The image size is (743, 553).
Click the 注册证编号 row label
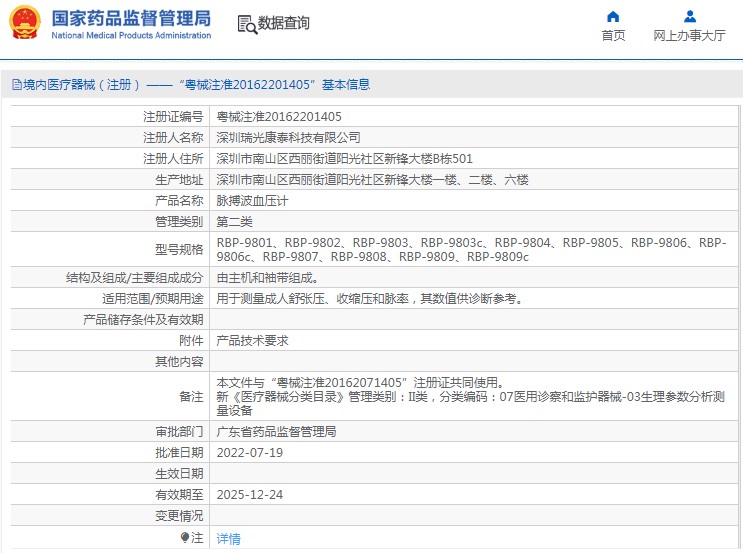tap(173, 117)
